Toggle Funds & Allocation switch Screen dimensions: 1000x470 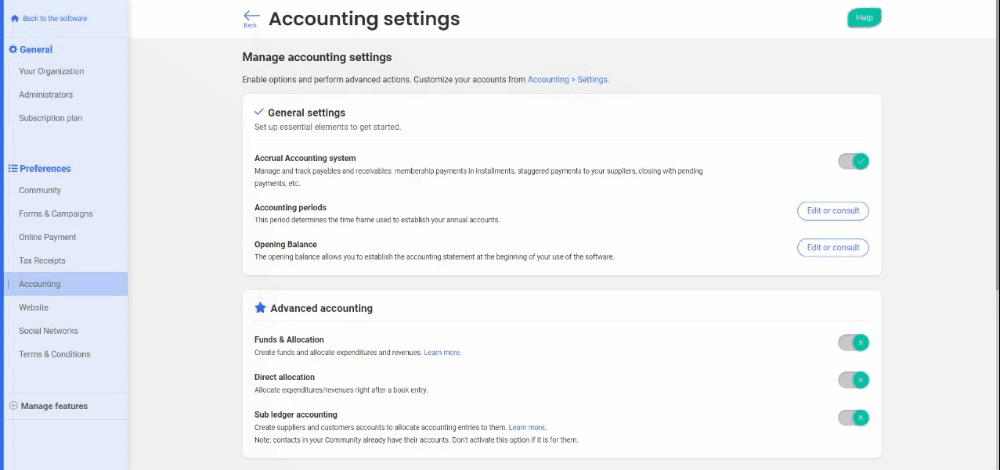coord(853,342)
